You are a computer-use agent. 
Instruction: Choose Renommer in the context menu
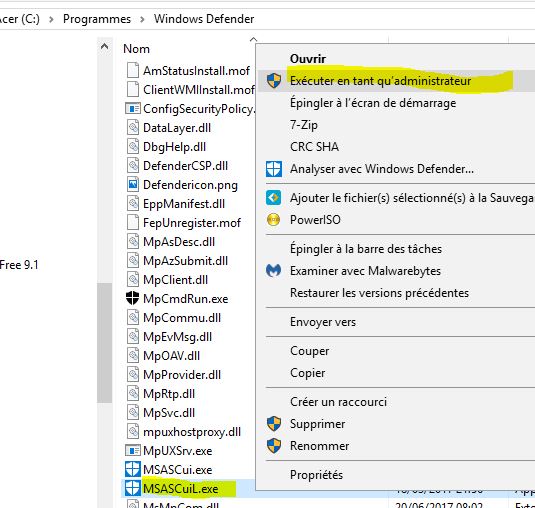[x=319, y=446]
